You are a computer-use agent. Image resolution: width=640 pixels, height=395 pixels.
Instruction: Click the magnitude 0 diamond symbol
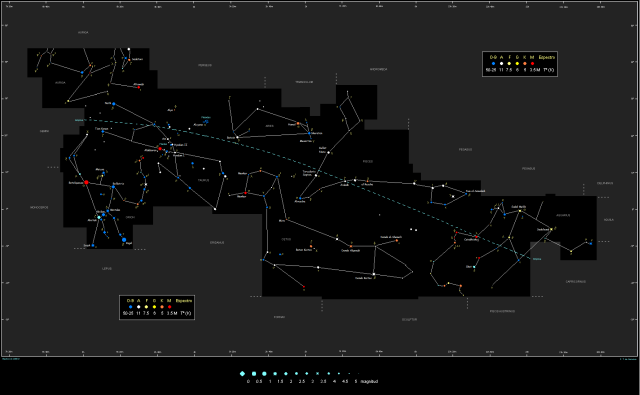pyautogui.click(x=242, y=373)
